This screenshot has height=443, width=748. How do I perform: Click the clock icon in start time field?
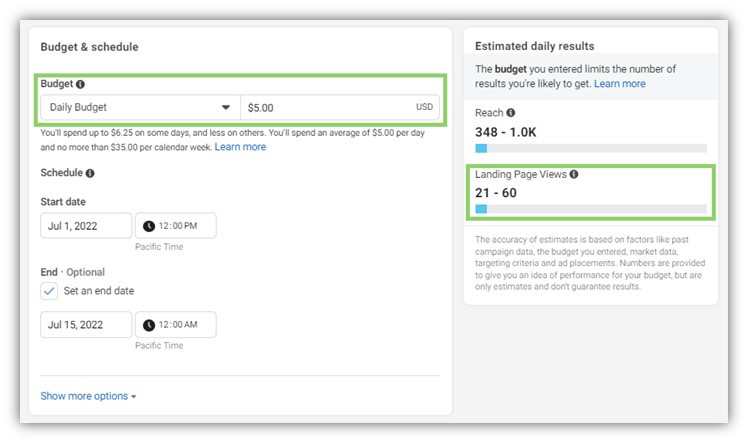pyautogui.click(x=149, y=226)
